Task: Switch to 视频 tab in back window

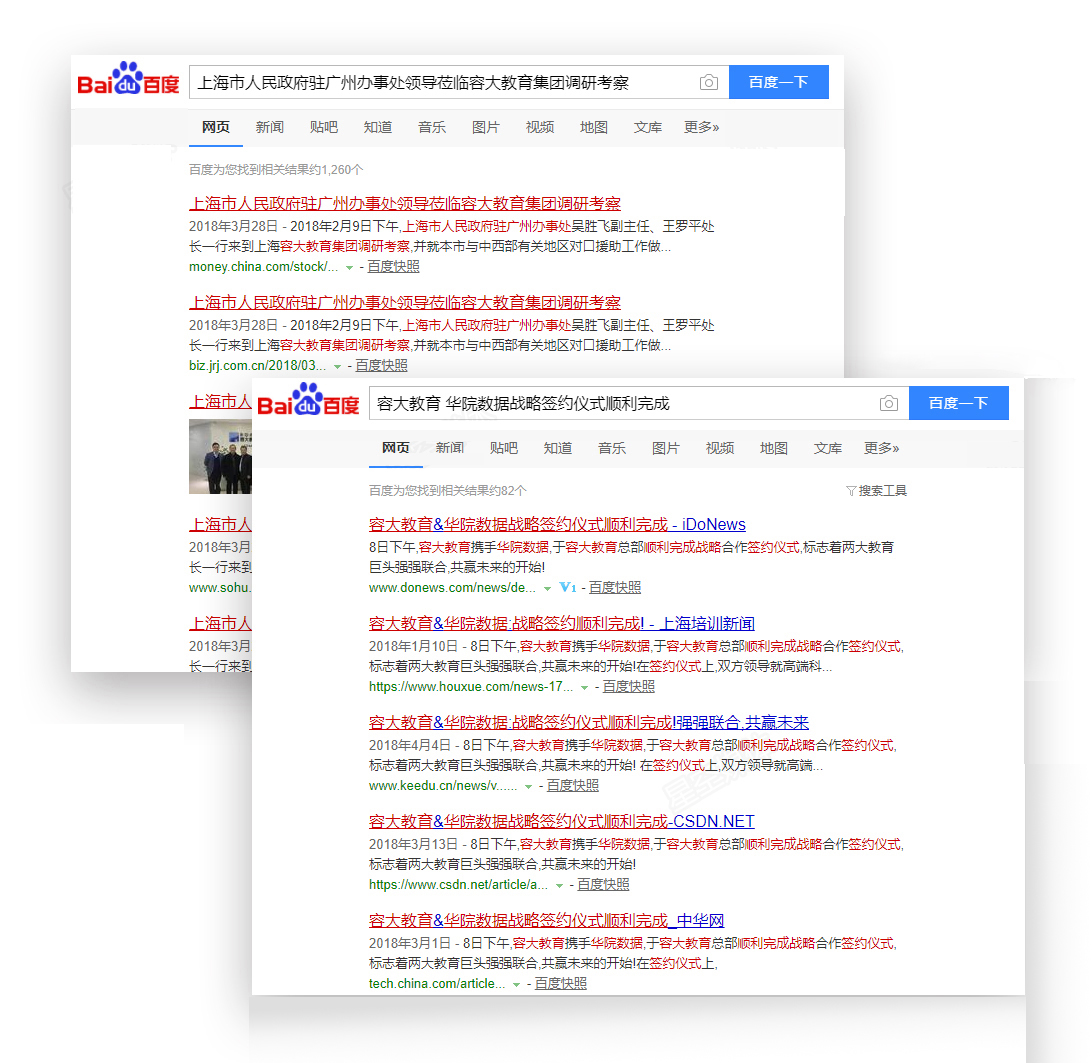Action: pos(540,127)
